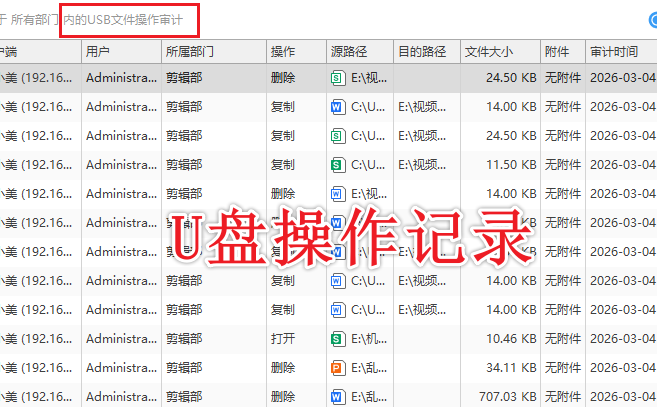The image size is (657, 407).
Task: Click the E:\乱... path in the 34.11 KB row
Action: 369,368
